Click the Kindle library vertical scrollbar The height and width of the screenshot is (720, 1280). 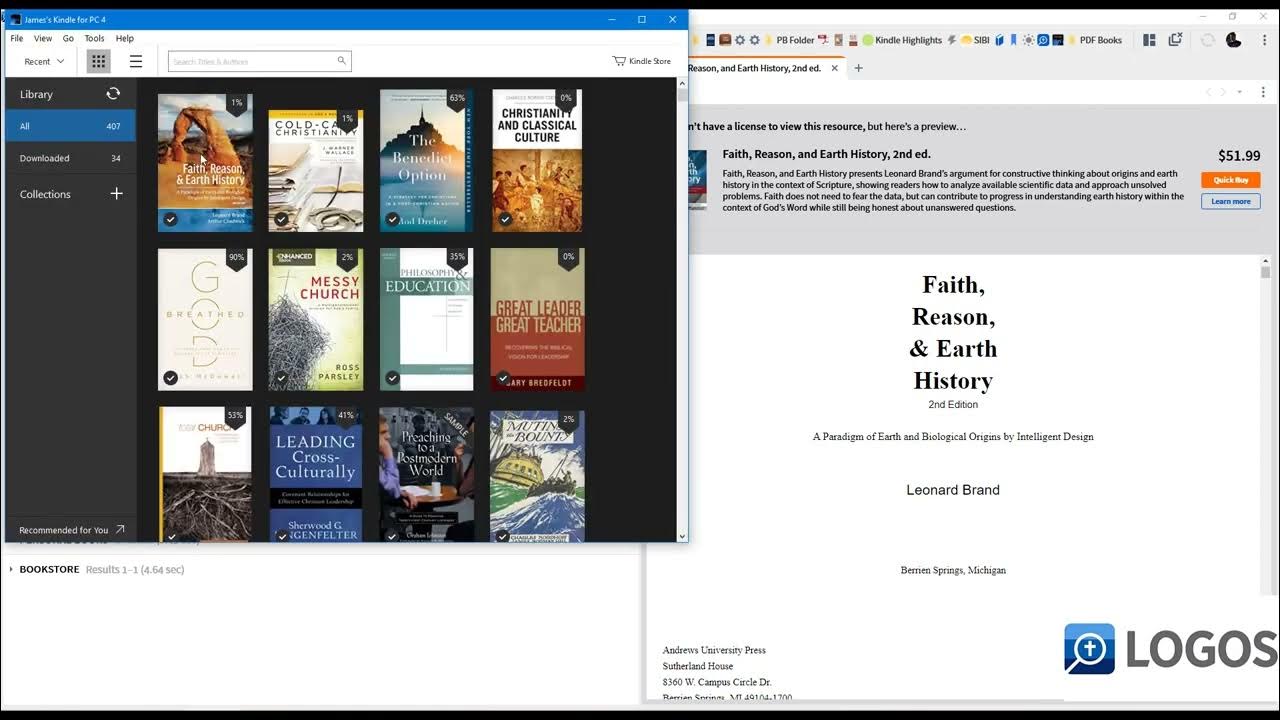click(682, 310)
